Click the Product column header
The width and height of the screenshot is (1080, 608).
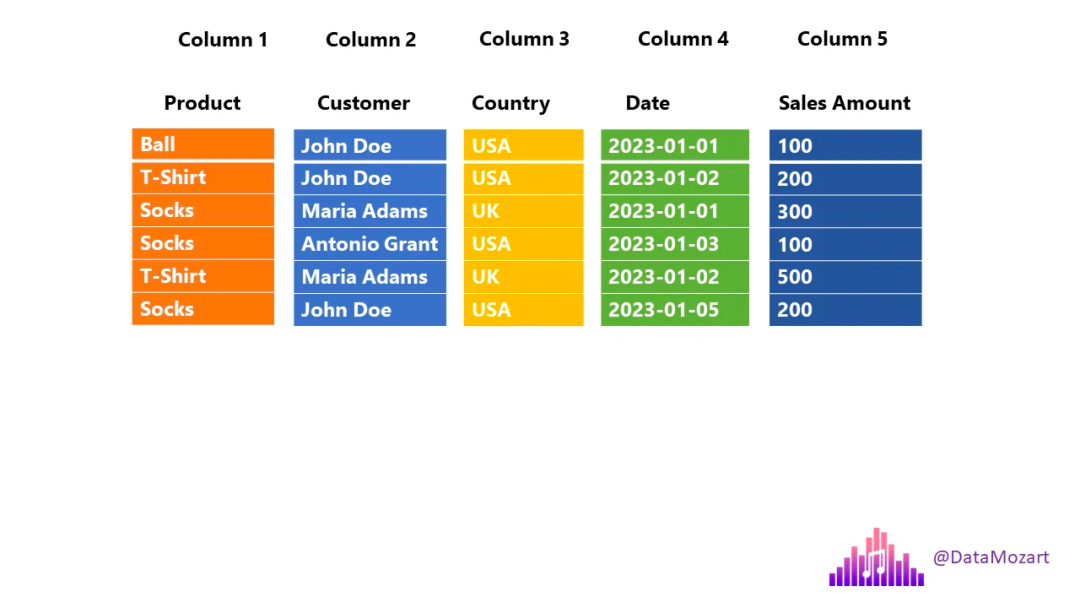pyautogui.click(x=202, y=103)
